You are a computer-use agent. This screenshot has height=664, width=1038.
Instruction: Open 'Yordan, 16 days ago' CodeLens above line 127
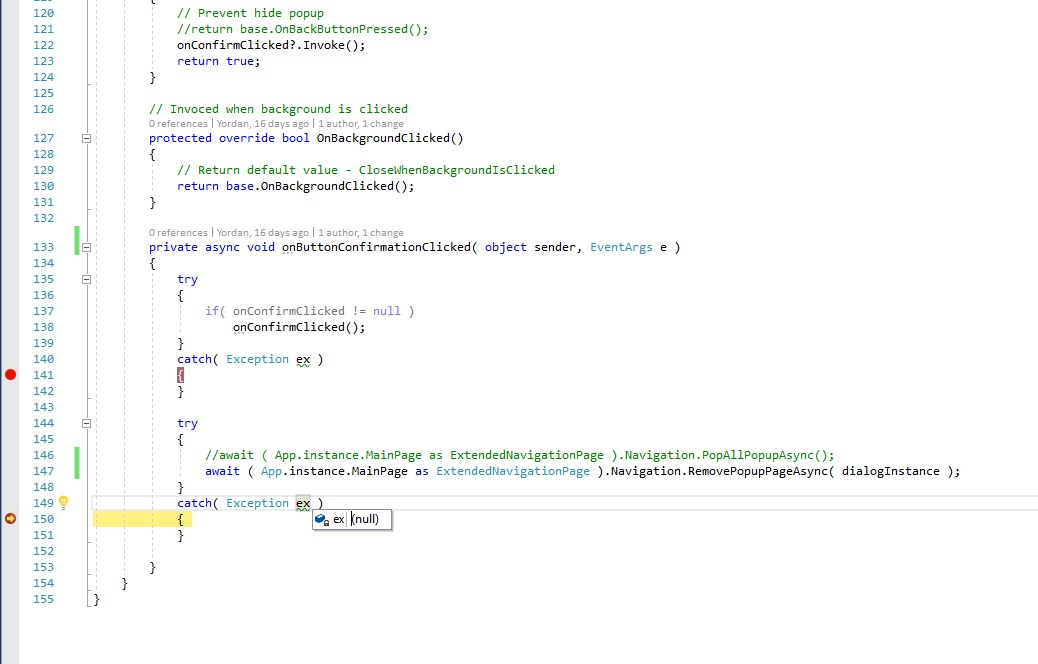coord(263,124)
